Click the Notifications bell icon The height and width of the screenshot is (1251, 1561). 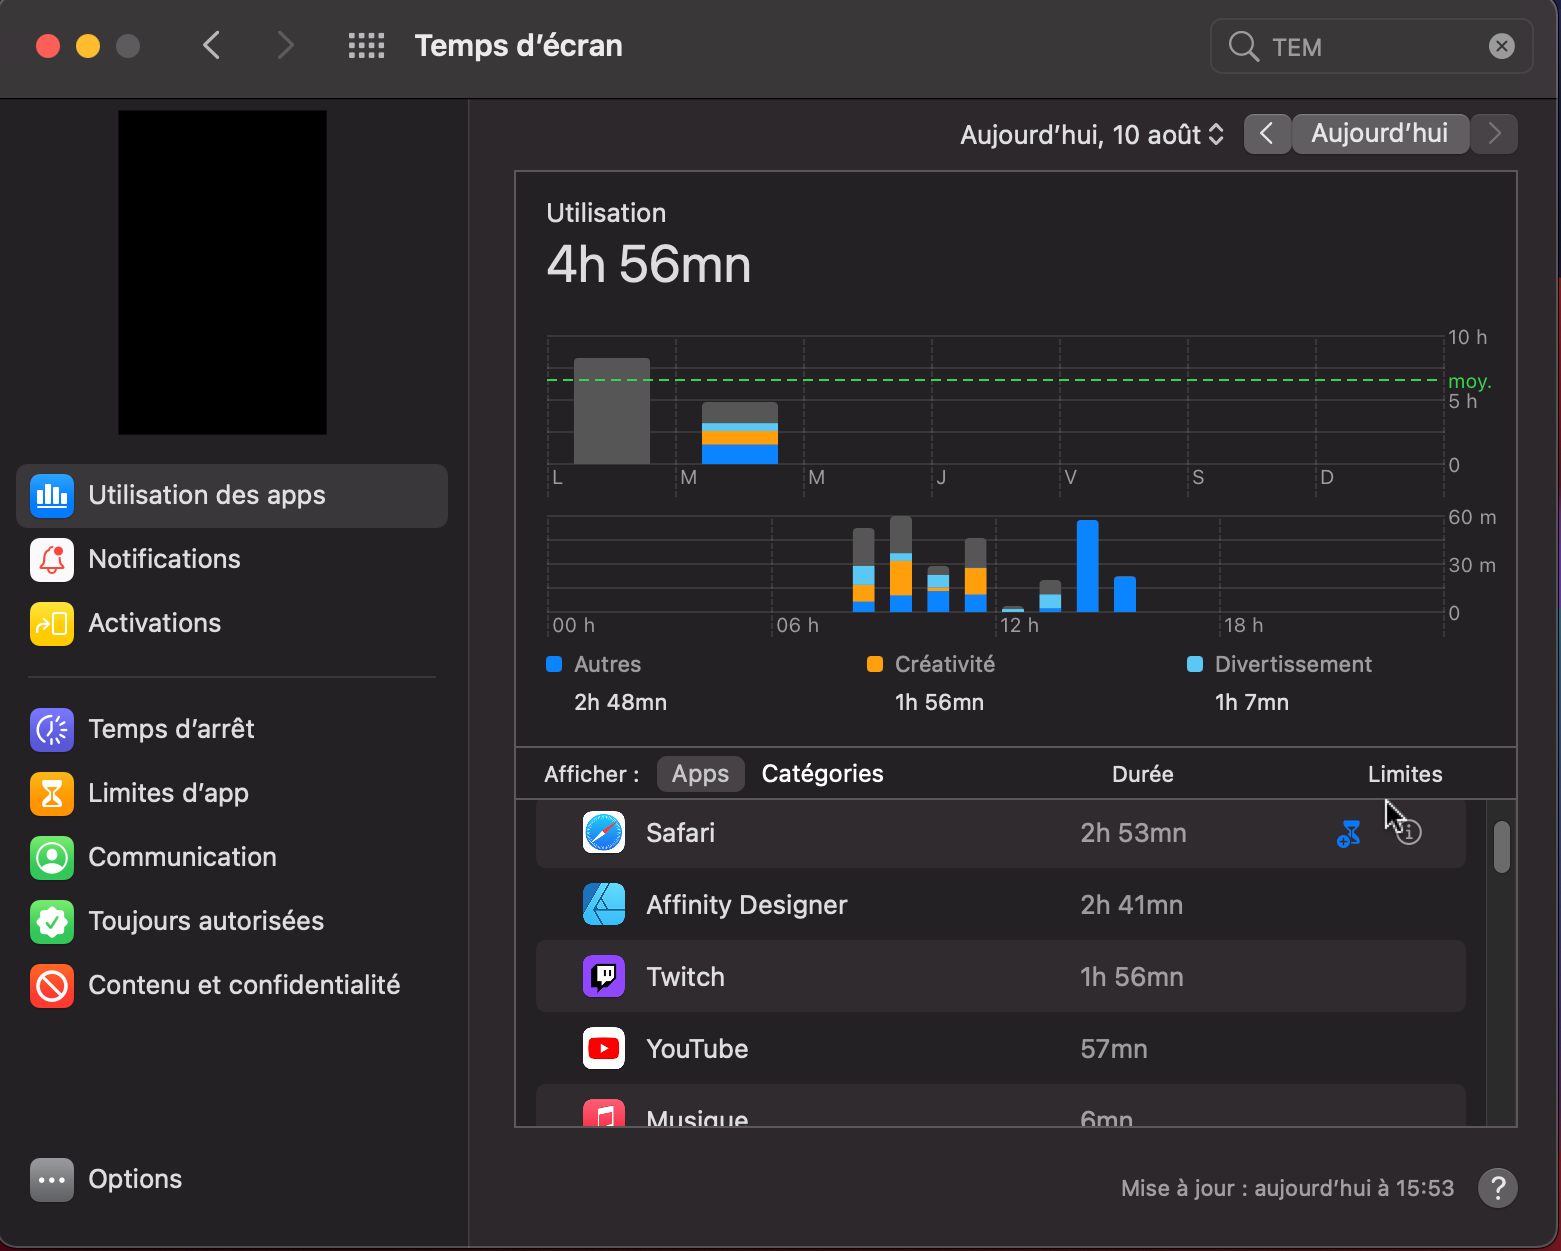52,560
